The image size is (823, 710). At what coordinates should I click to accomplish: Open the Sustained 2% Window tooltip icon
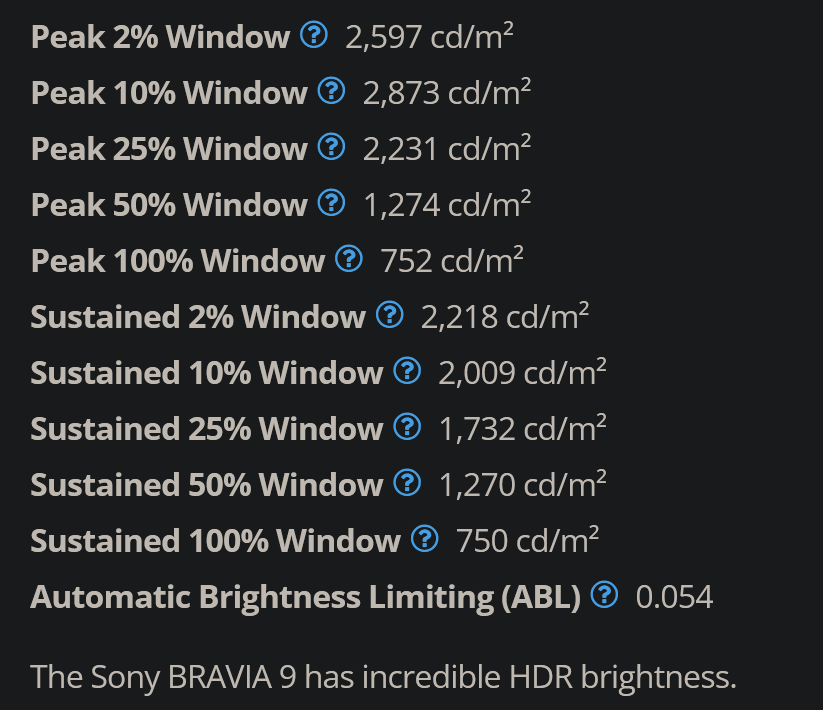point(390,314)
